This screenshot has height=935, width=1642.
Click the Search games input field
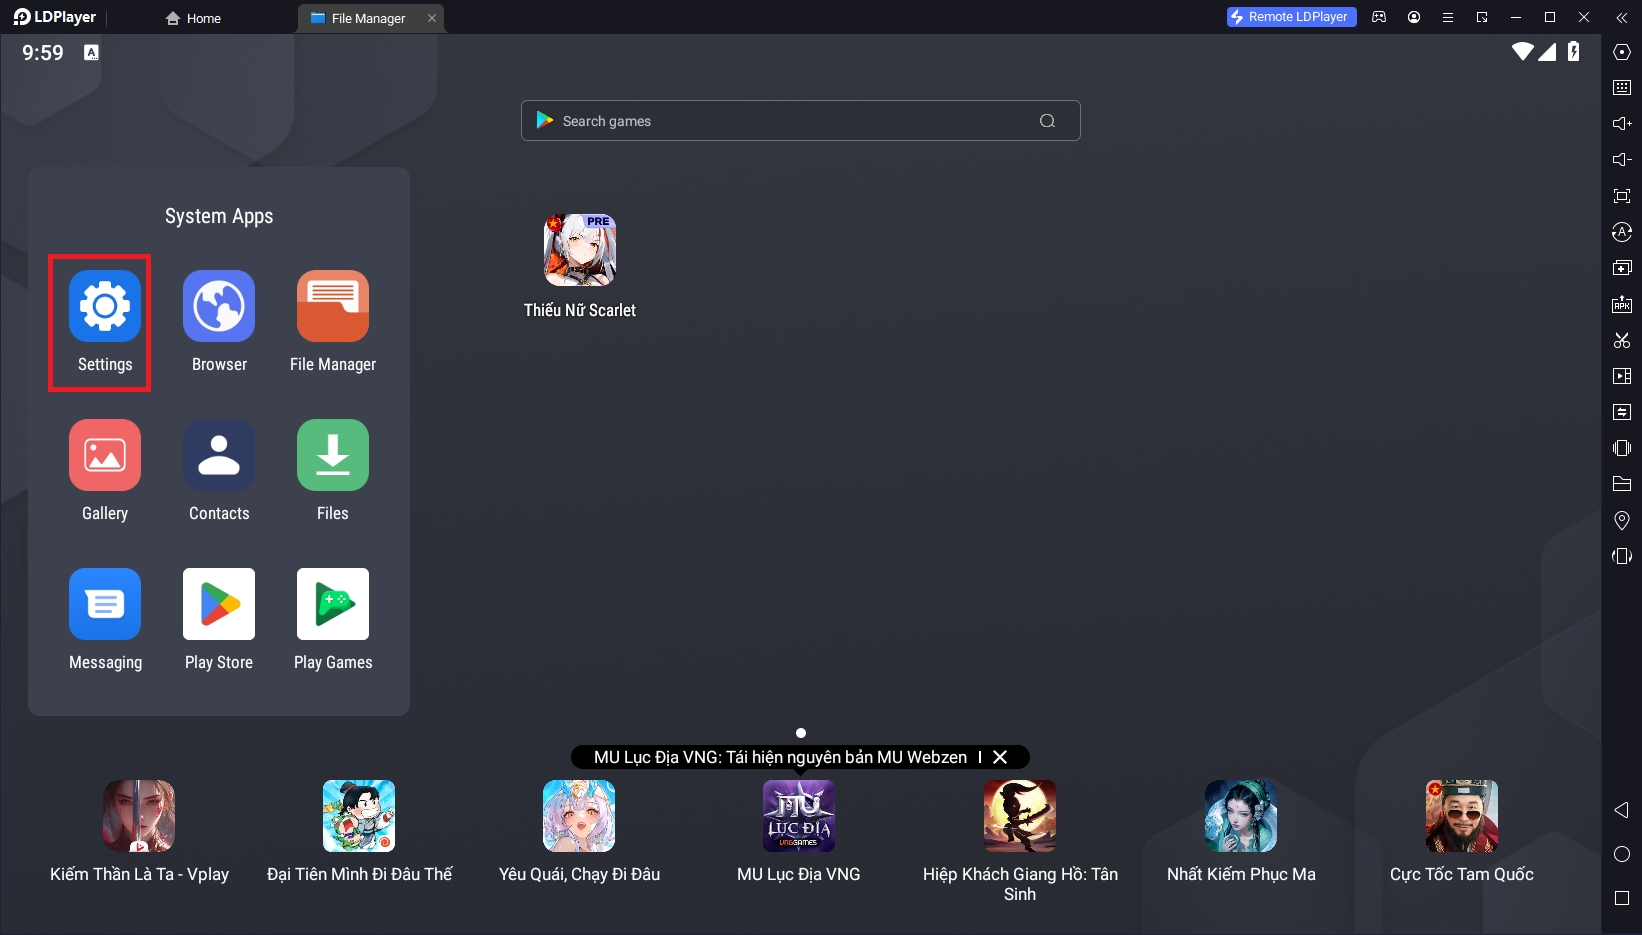(x=790, y=121)
